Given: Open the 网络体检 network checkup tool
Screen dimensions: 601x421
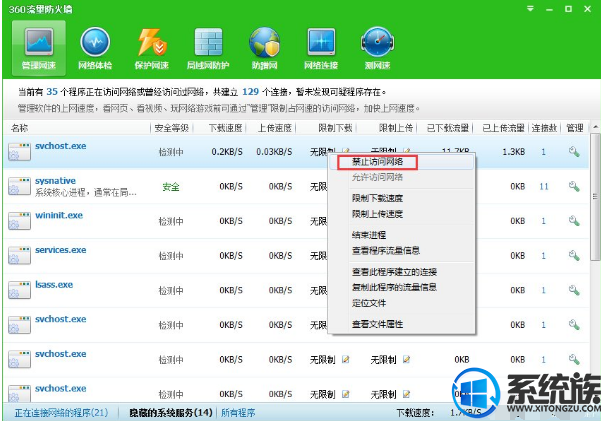Looking at the screenshot, I should (x=95, y=48).
